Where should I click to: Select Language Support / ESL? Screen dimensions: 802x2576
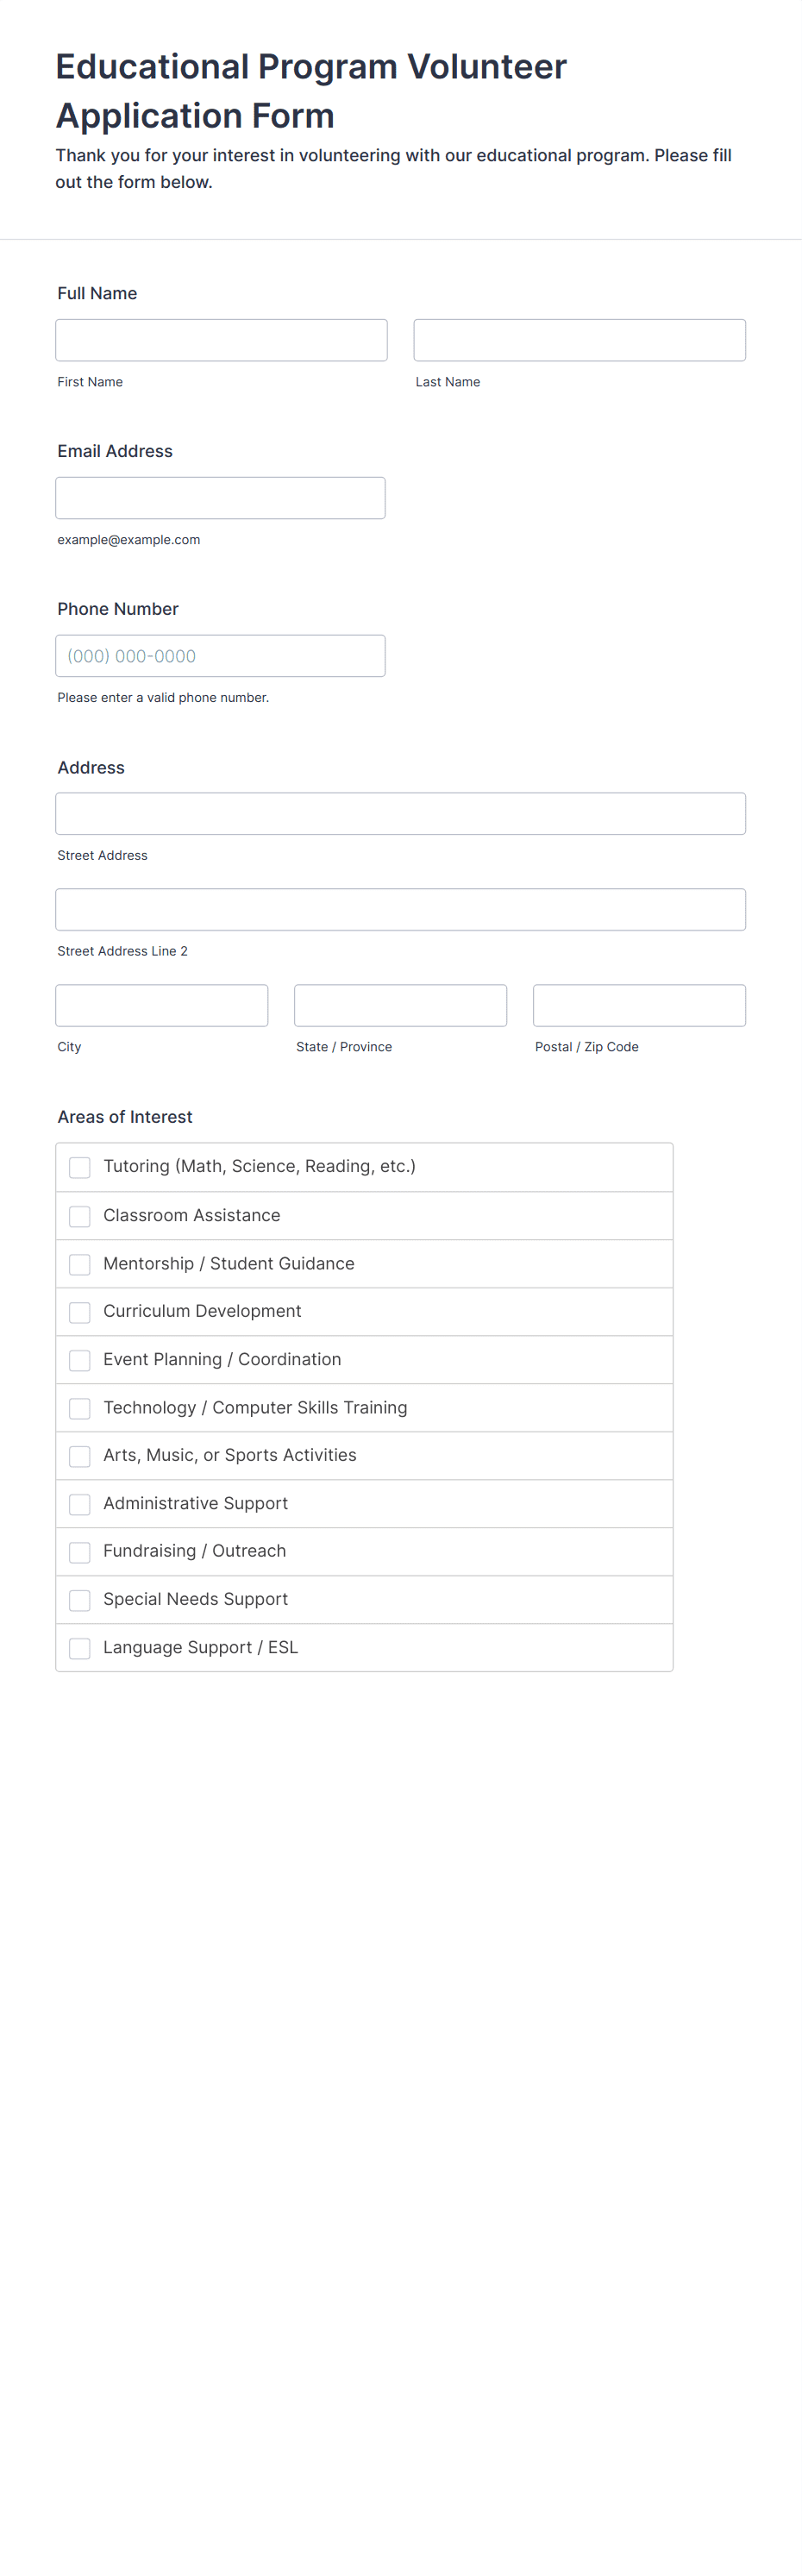(x=79, y=1648)
